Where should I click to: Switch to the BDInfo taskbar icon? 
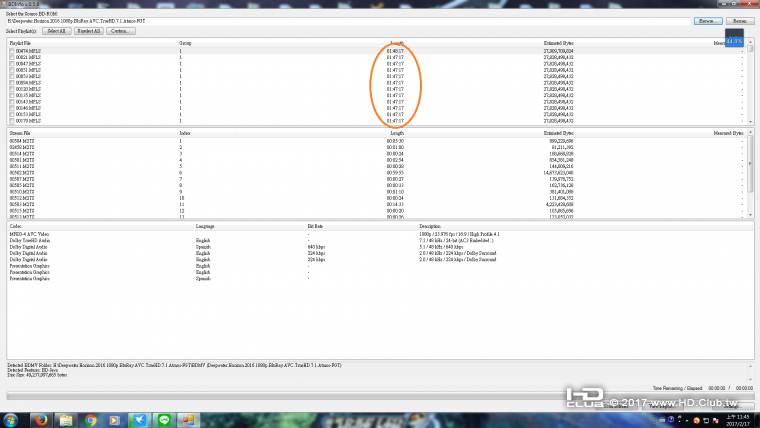pos(188,420)
